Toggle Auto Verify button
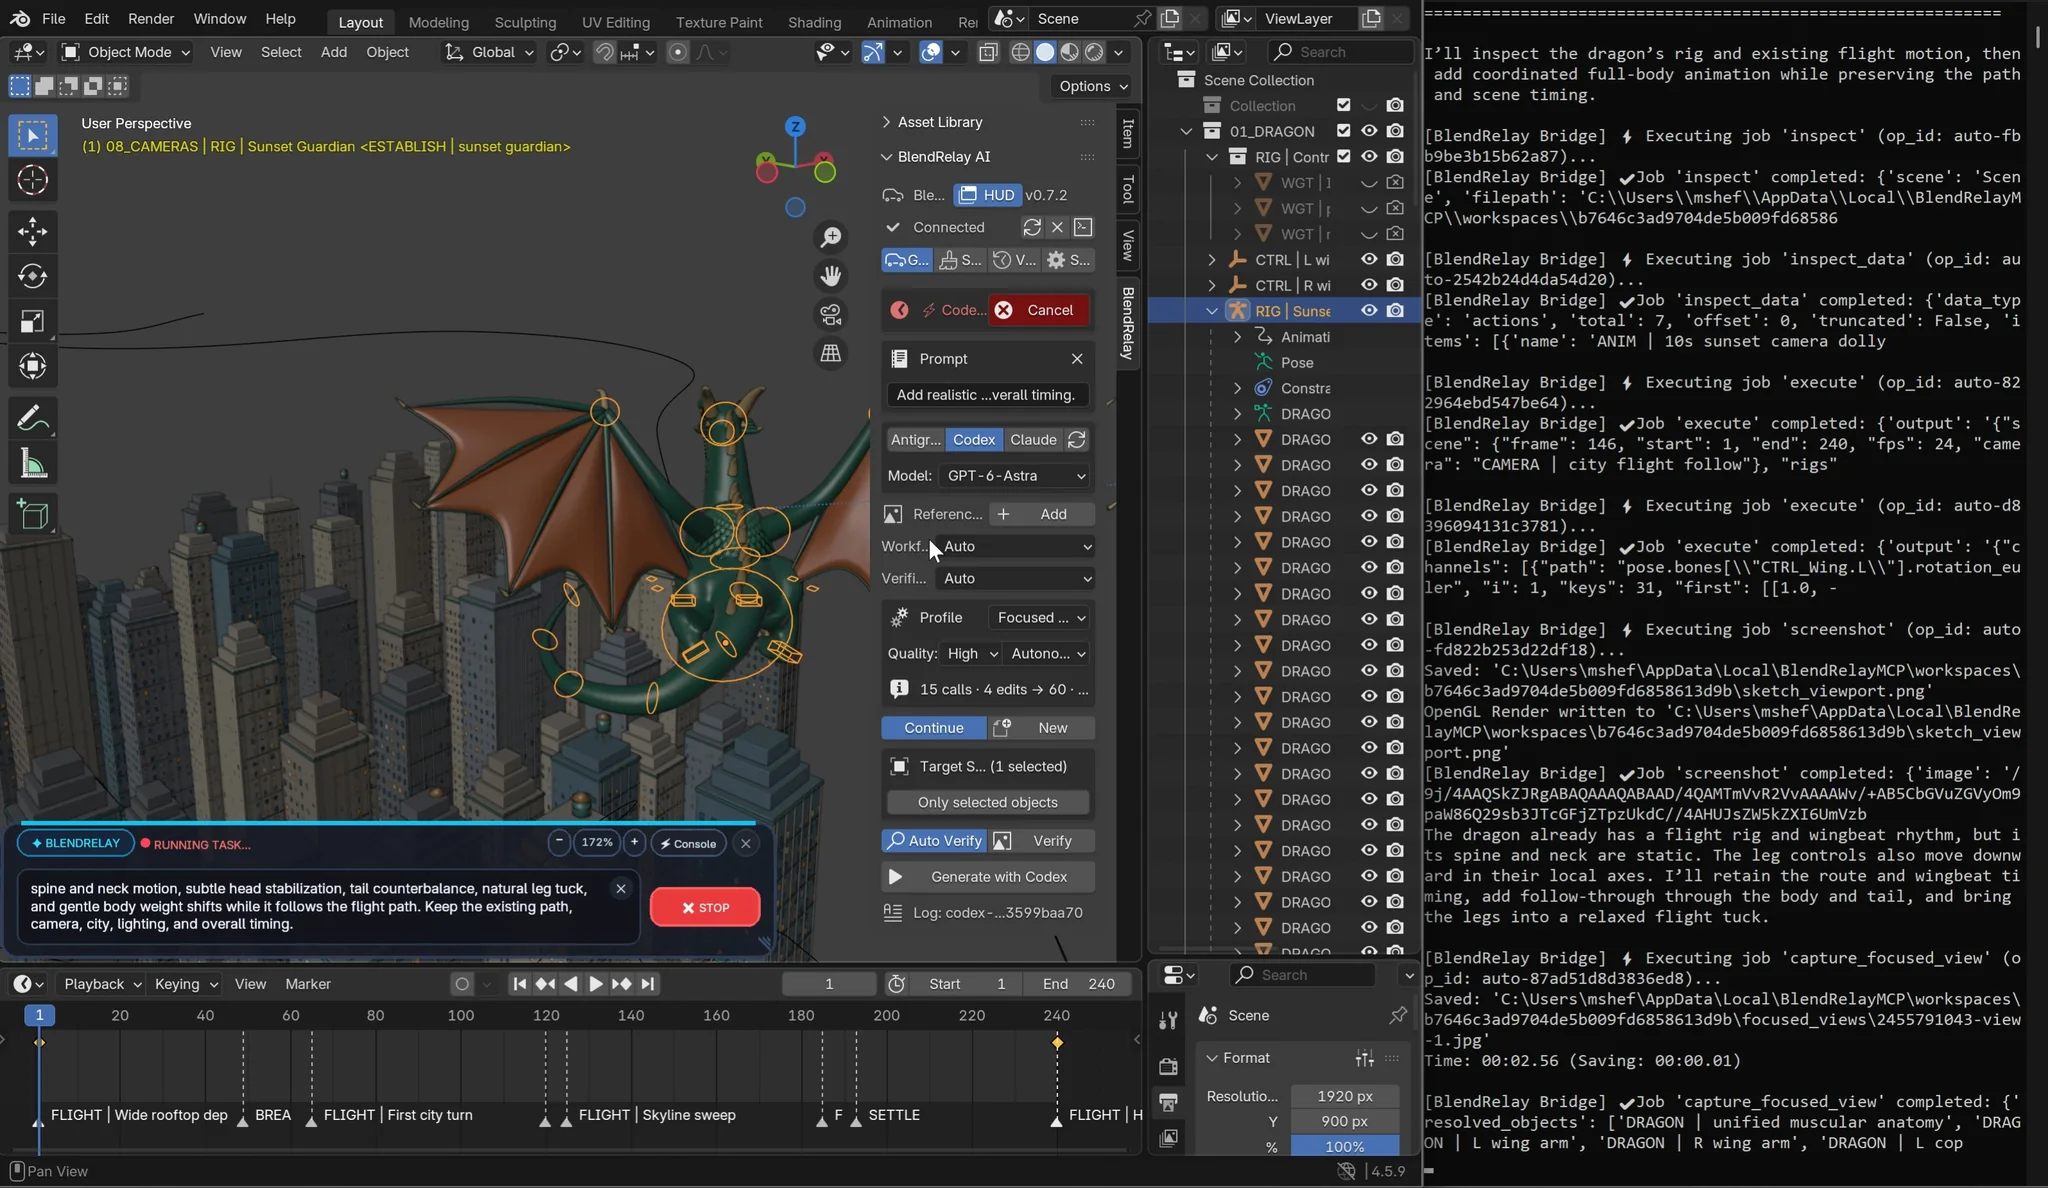2048x1188 pixels. click(934, 841)
